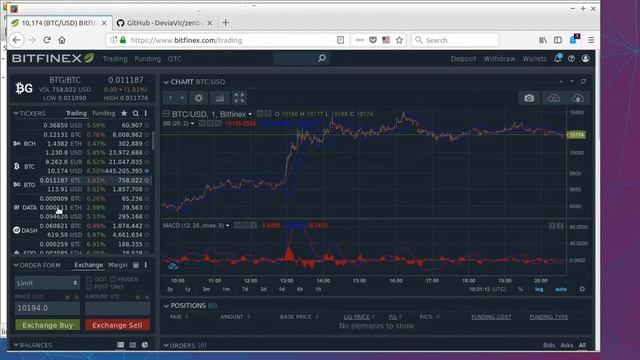This screenshot has height=360, width=640.
Task: Open Bitfinex account profile icon
Action: pyautogui.click(x=585, y=59)
